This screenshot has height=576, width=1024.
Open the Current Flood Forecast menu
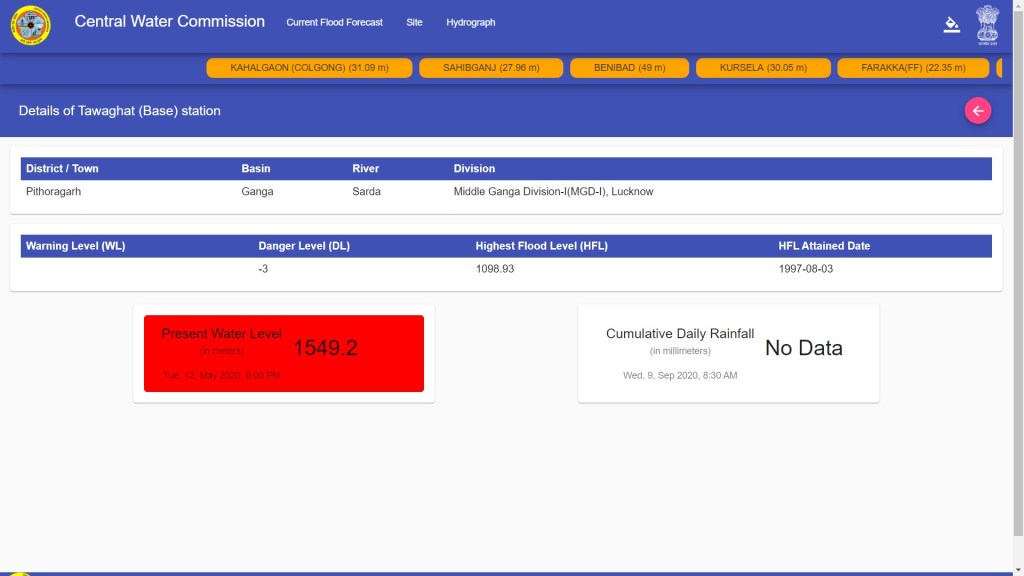[334, 22]
